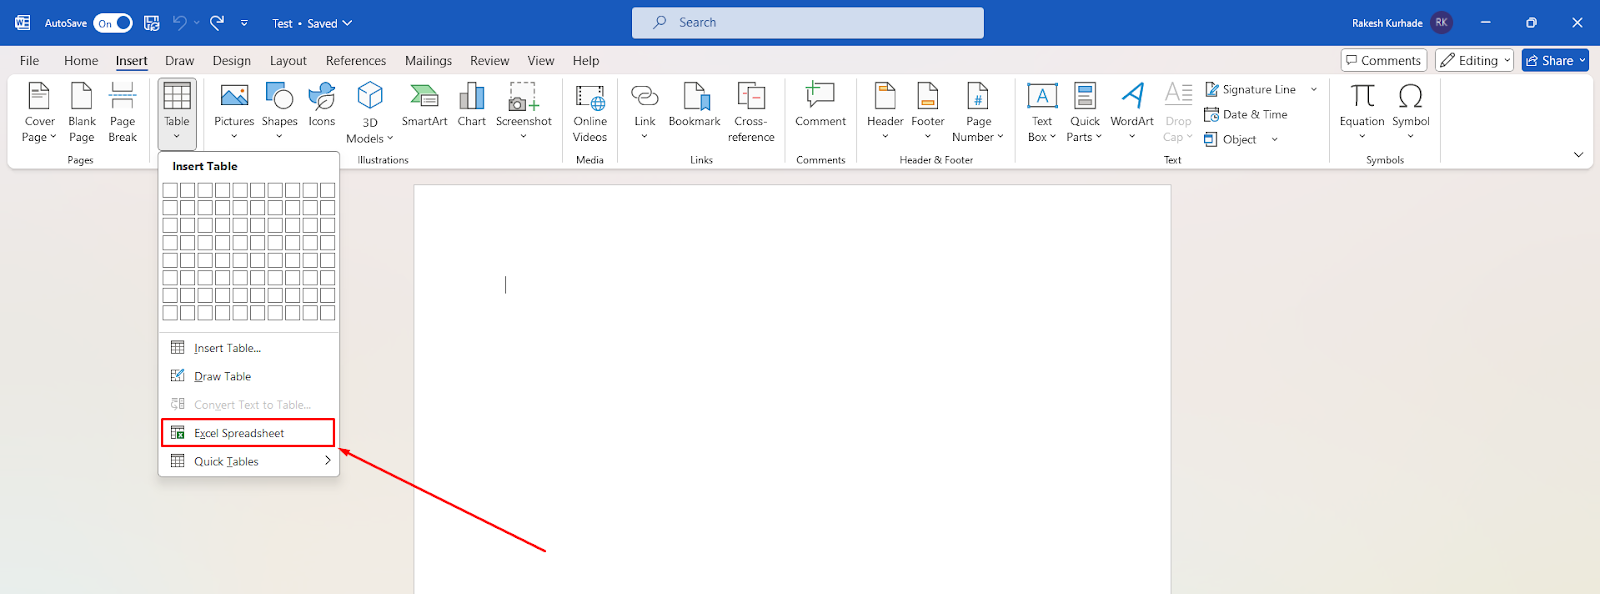Open Customize Quick Access Toolbar dropdown
The width and height of the screenshot is (1600, 594).
[244, 23]
